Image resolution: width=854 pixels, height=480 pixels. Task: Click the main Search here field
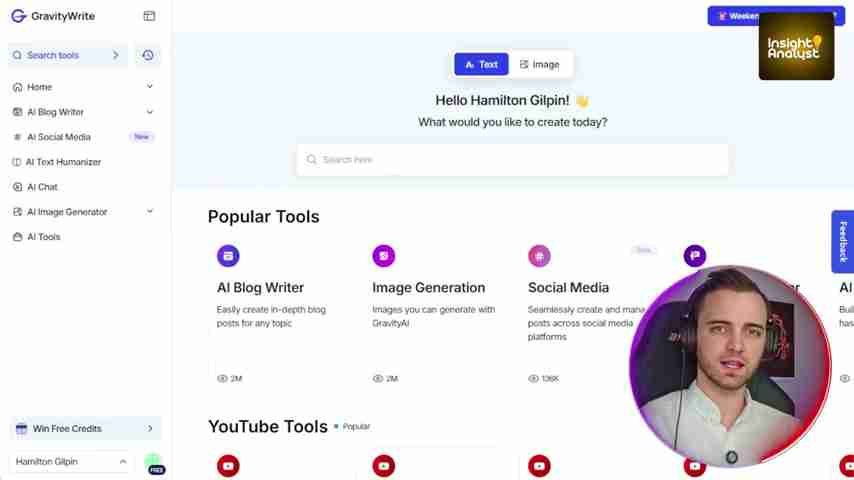[x=512, y=160]
